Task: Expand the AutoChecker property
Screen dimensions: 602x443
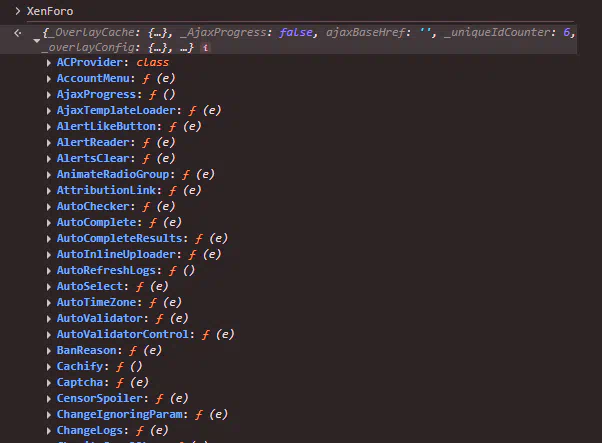Action: [49, 207]
